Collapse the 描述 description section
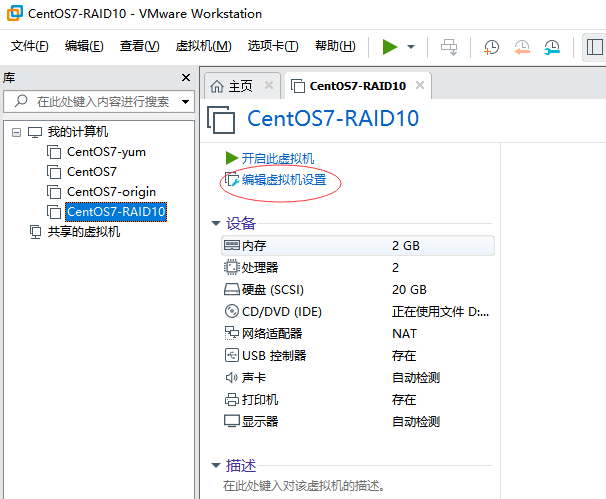The height and width of the screenshot is (499, 606). 216,465
